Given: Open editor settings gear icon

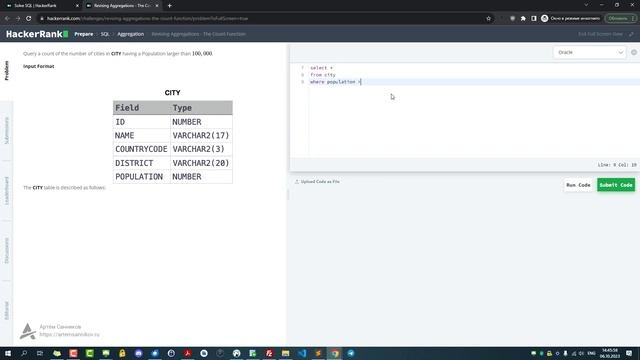Looking at the screenshot, I should click(634, 52).
